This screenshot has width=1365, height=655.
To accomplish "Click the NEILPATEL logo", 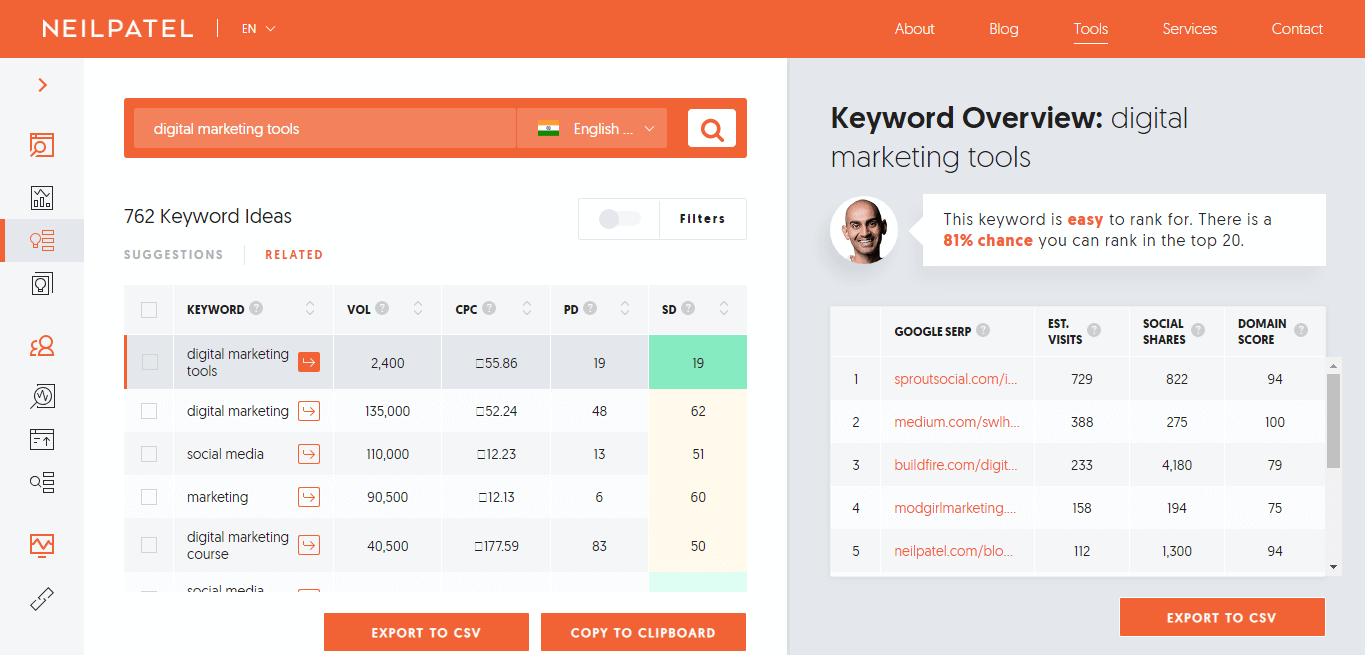I will point(118,29).
